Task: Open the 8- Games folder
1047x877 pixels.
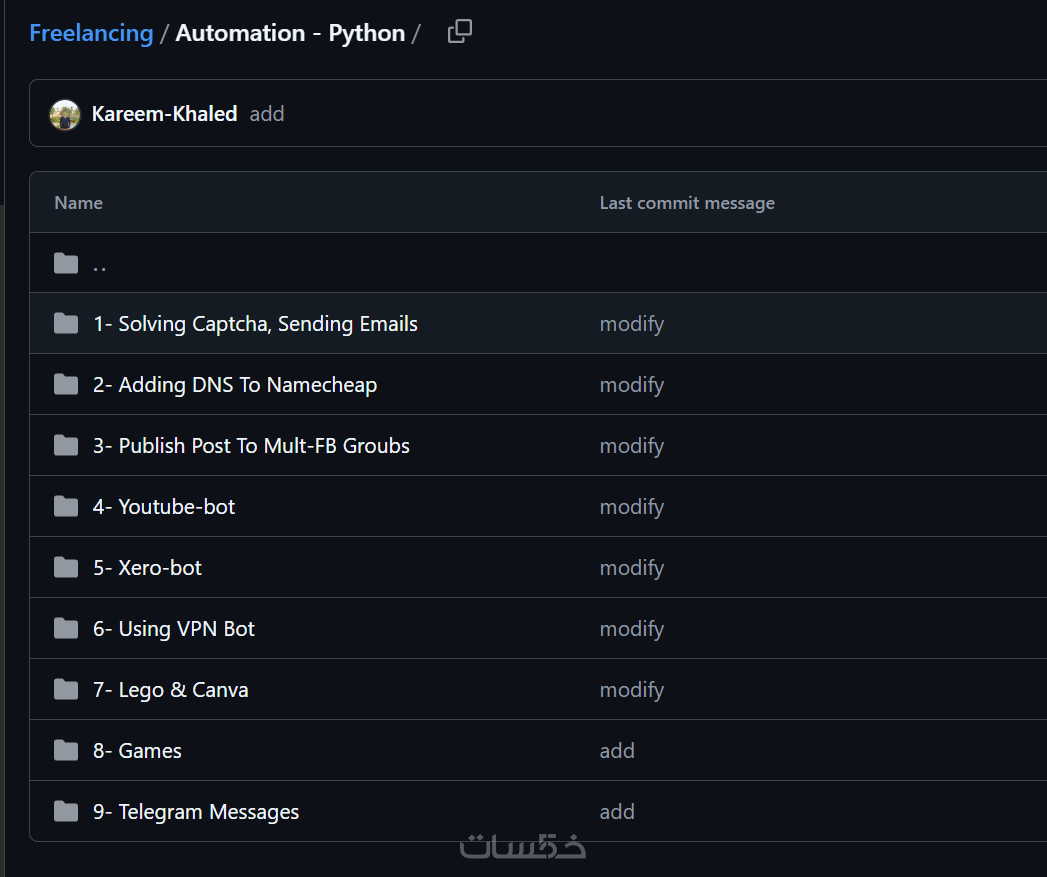Action: (137, 751)
